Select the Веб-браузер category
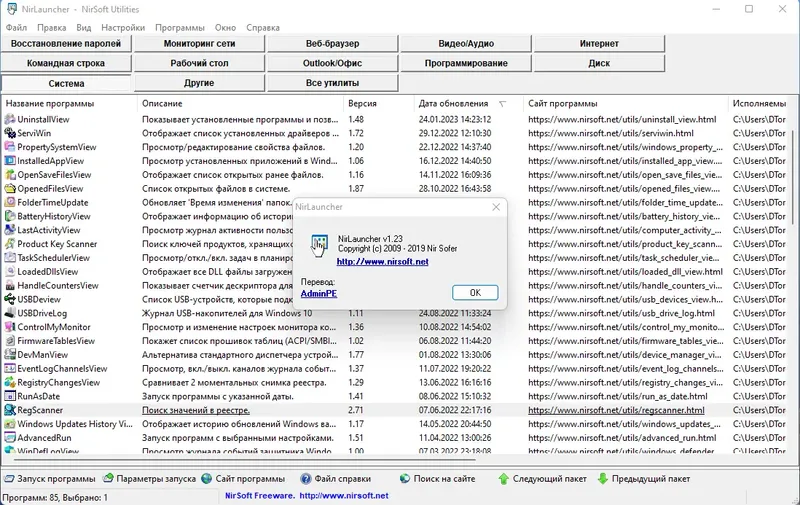The width and height of the screenshot is (800, 505). coord(333,43)
